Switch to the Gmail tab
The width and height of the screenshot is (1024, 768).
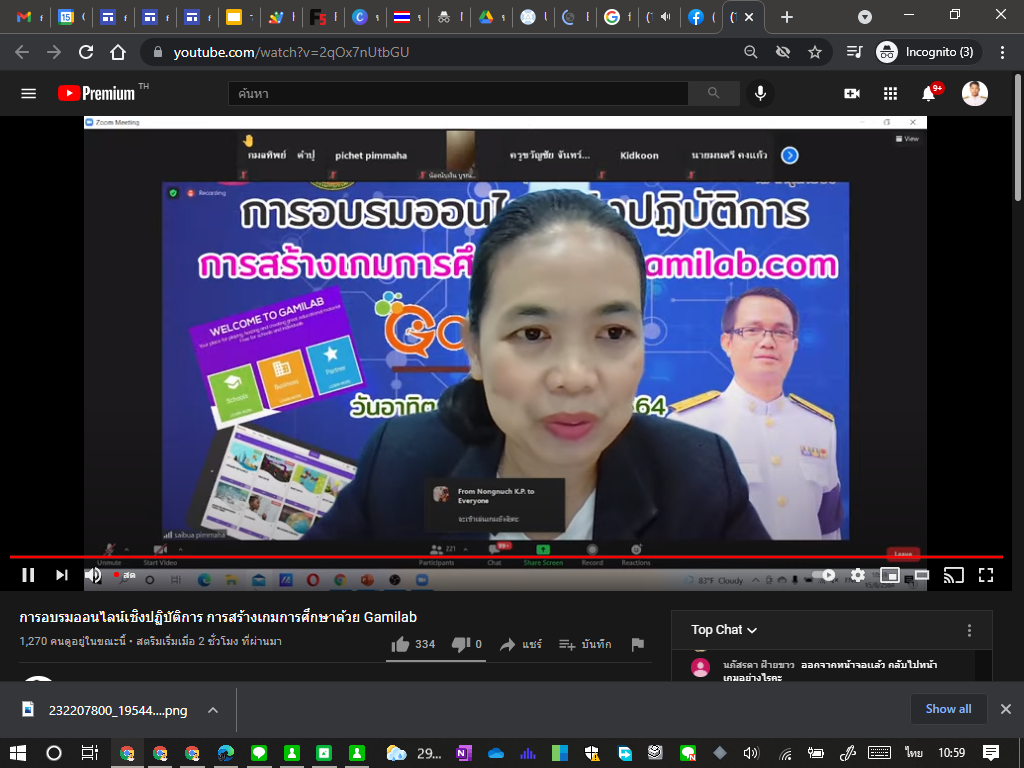click(24, 18)
